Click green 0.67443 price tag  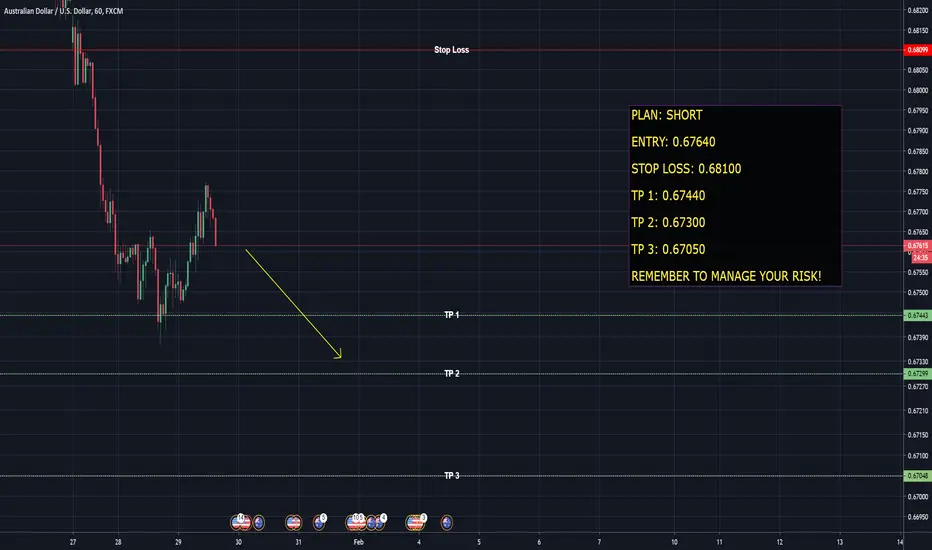pos(917,315)
